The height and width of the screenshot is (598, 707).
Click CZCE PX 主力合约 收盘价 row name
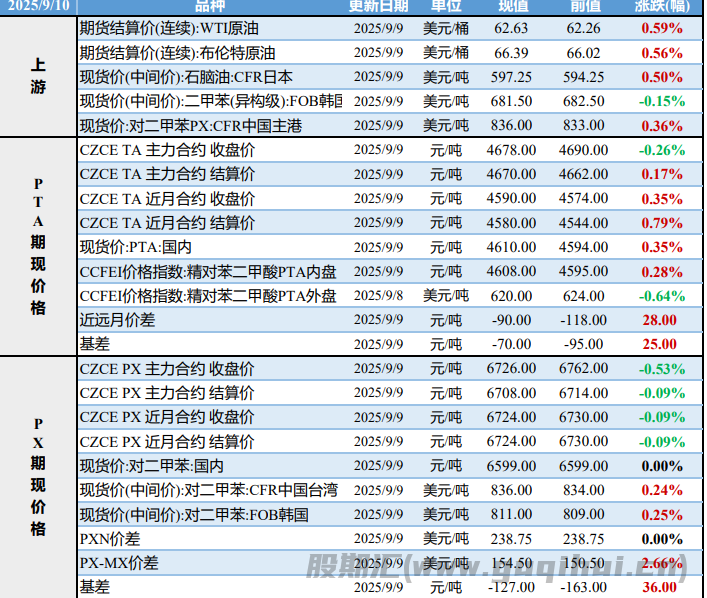pyautogui.click(x=167, y=368)
